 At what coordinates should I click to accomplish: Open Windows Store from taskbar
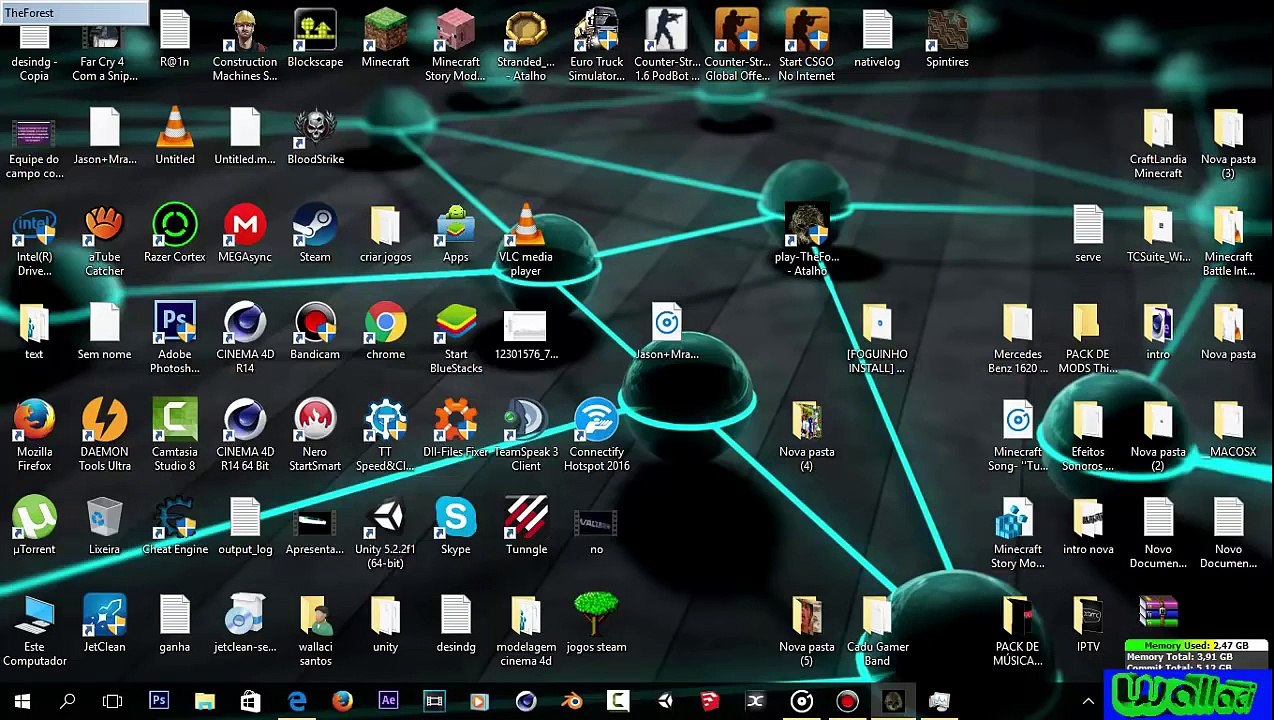coord(251,702)
